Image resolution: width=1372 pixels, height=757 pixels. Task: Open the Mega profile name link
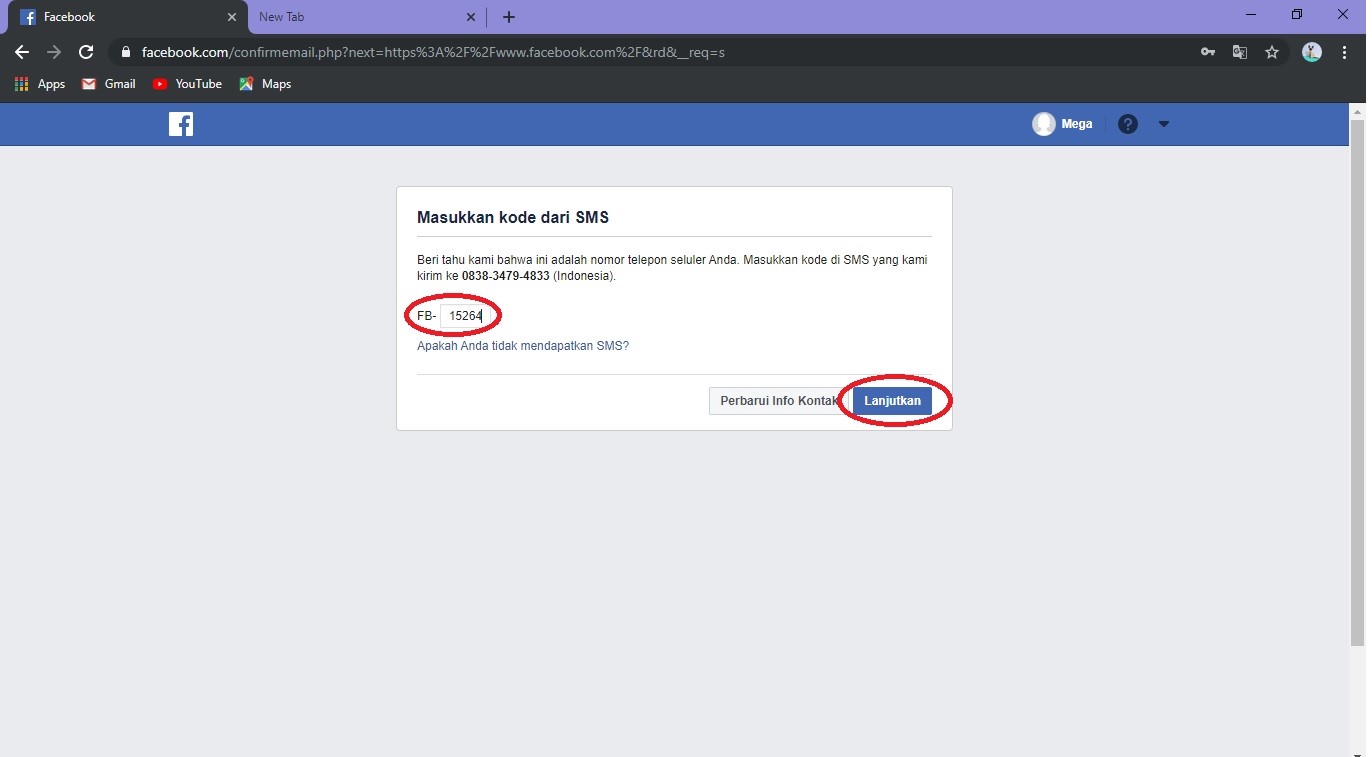pyautogui.click(x=1077, y=124)
